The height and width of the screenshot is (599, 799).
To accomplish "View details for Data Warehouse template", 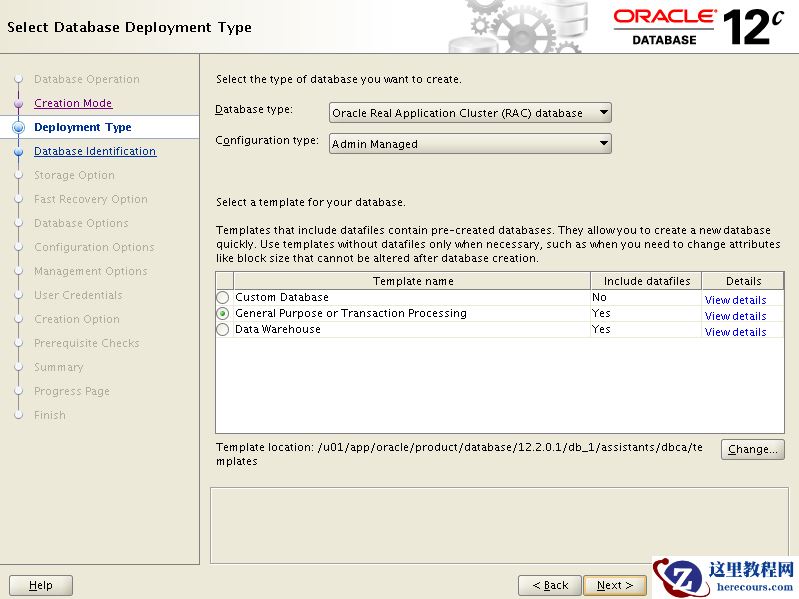I will (x=735, y=332).
